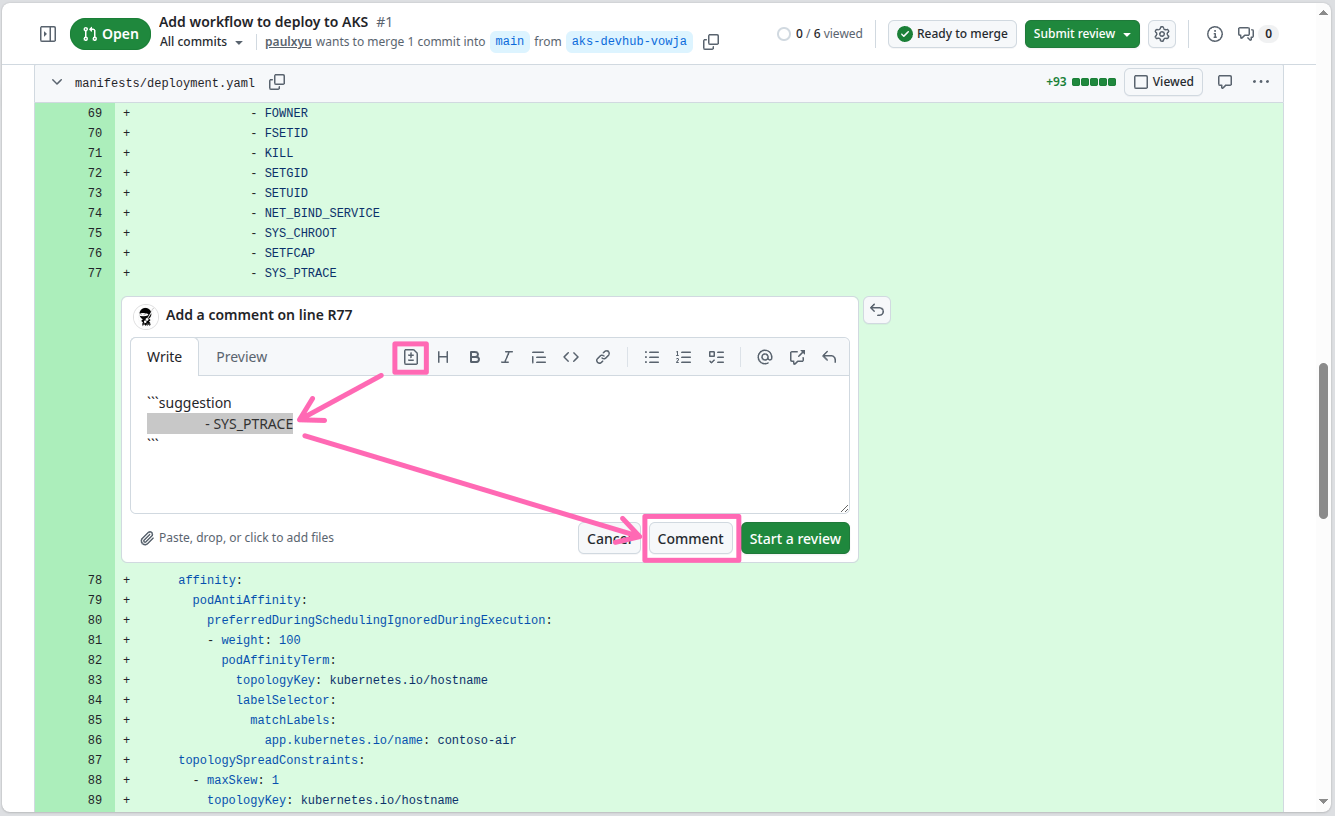Click the paperclip attach files icon

(147, 538)
